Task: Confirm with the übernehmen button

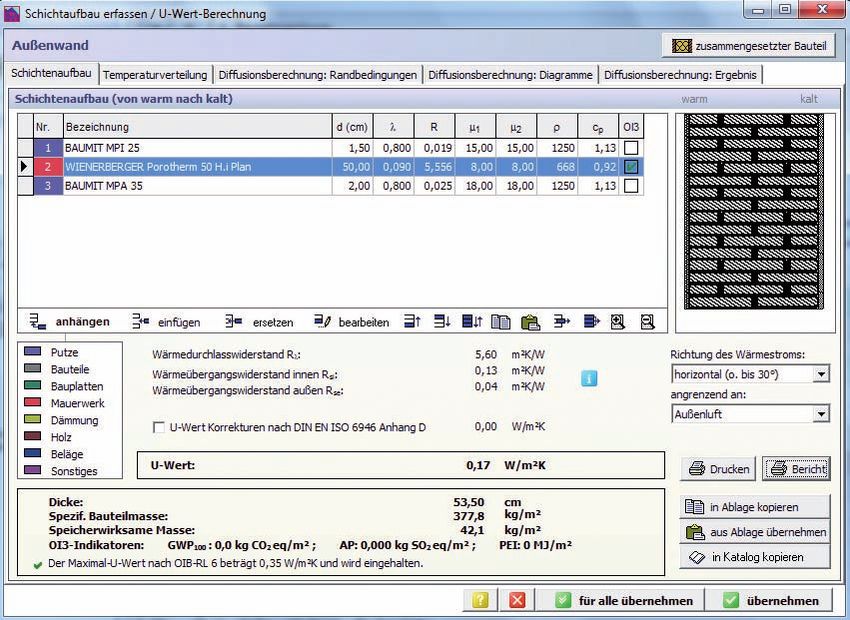Action: point(770,600)
